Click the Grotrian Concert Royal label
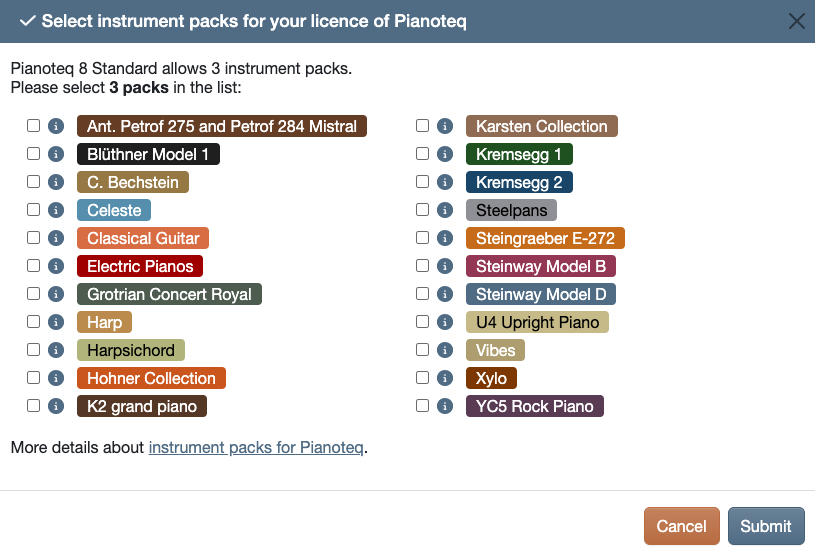Viewport: 815px width, 555px height. click(x=169, y=294)
